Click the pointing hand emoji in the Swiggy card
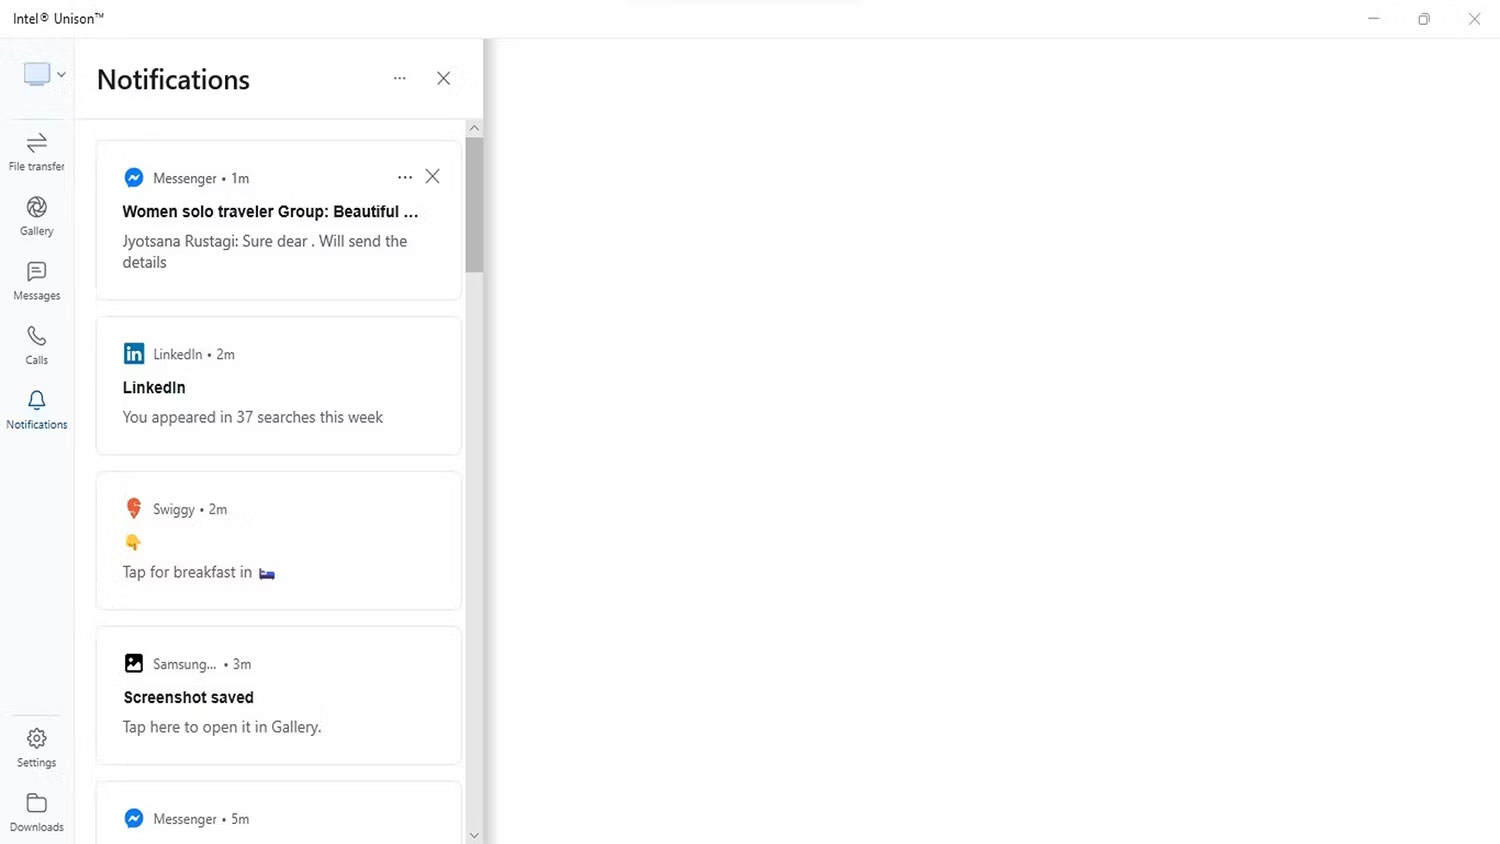Image resolution: width=1500 pixels, height=844 pixels. tap(133, 542)
